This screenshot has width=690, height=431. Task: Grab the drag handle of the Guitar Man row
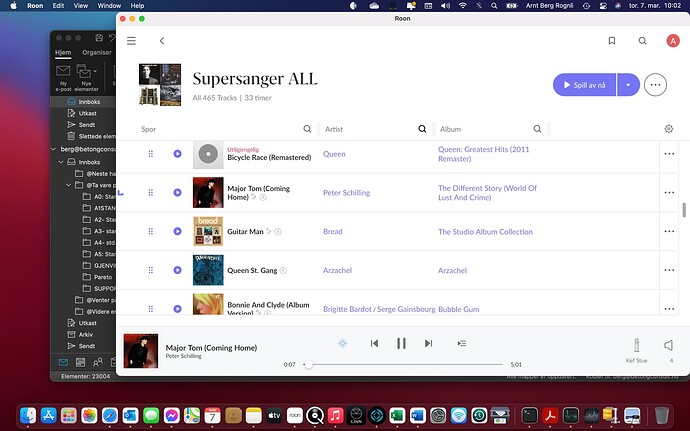(150, 231)
